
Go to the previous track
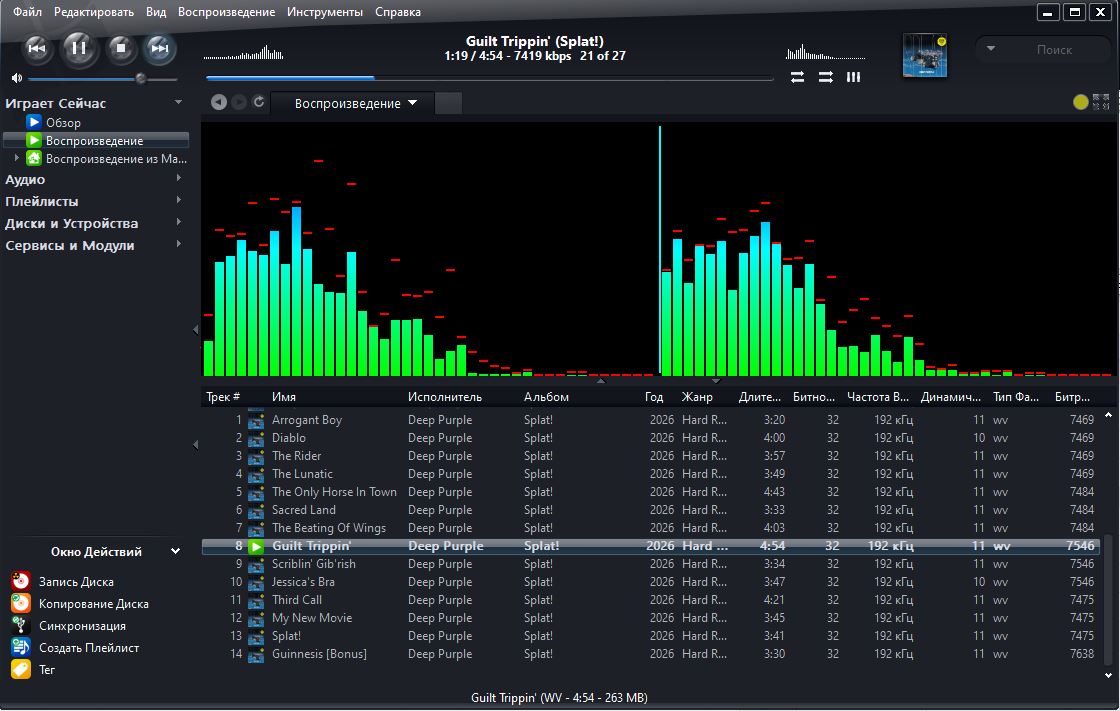click(x=36, y=49)
